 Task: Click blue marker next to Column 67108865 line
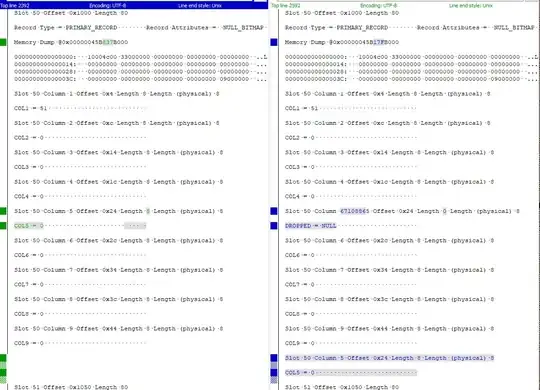(x=274, y=211)
